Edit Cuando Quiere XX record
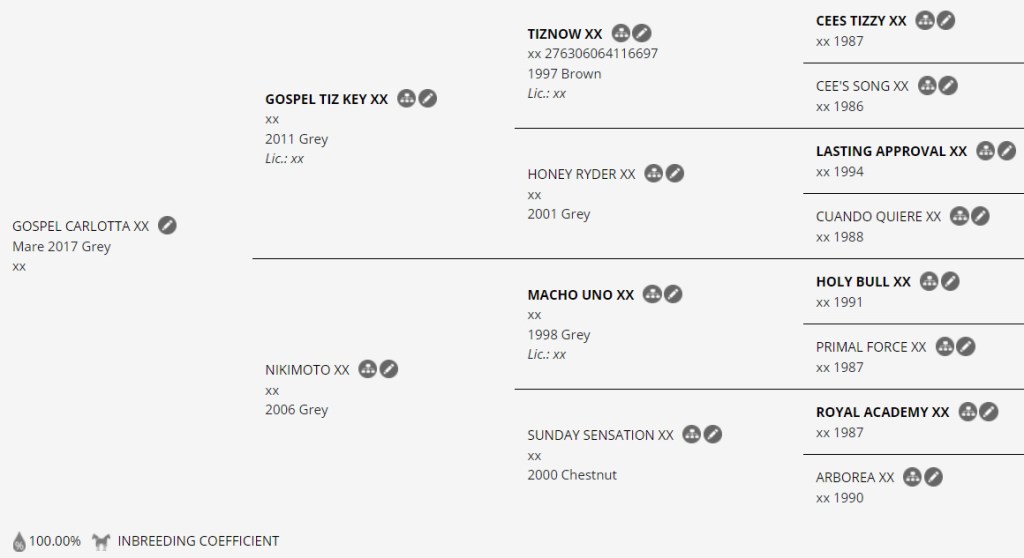Image resolution: width=1024 pixels, height=558 pixels. pos(981,216)
